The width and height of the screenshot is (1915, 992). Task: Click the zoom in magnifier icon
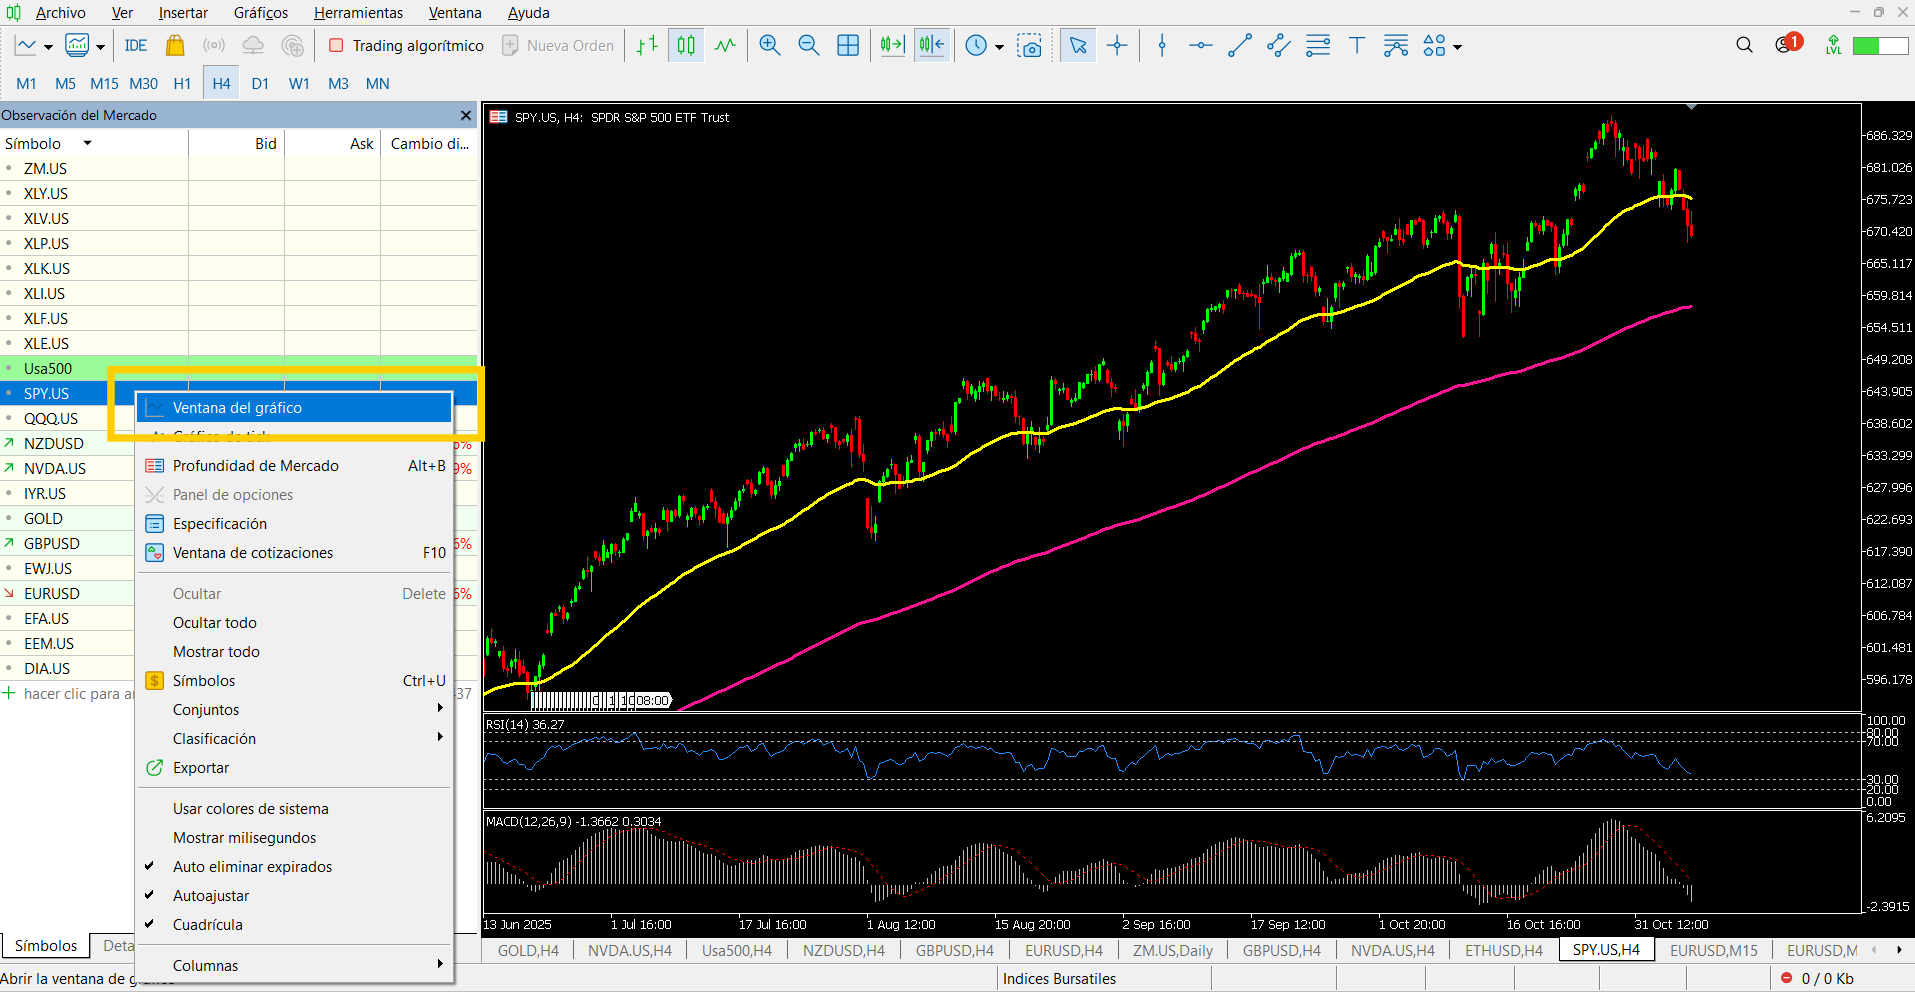769,46
